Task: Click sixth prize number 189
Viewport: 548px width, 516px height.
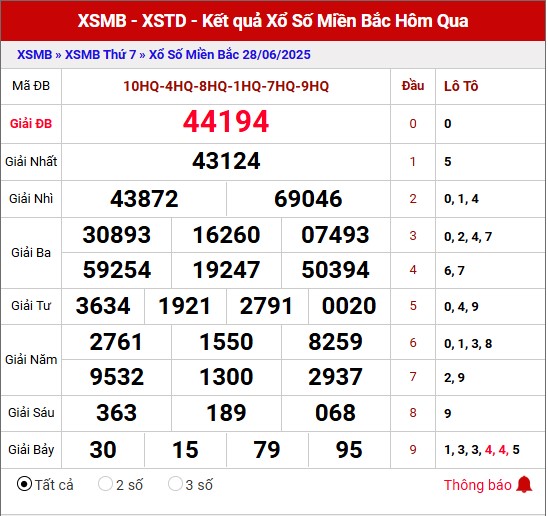Action: click(226, 413)
